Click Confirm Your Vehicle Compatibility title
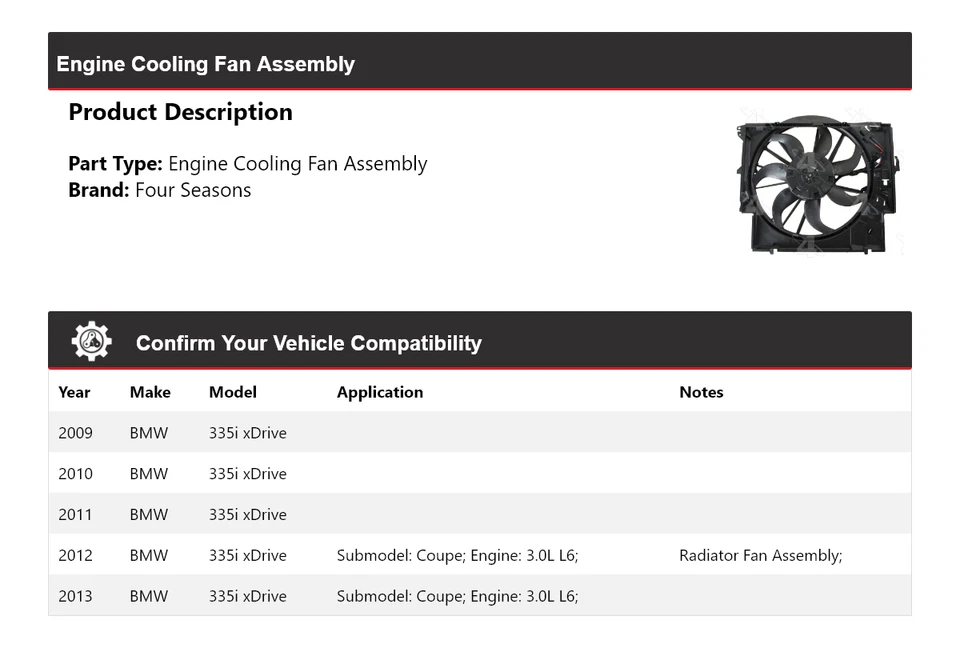Screen dimensions: 960x648 coord(308,343)
